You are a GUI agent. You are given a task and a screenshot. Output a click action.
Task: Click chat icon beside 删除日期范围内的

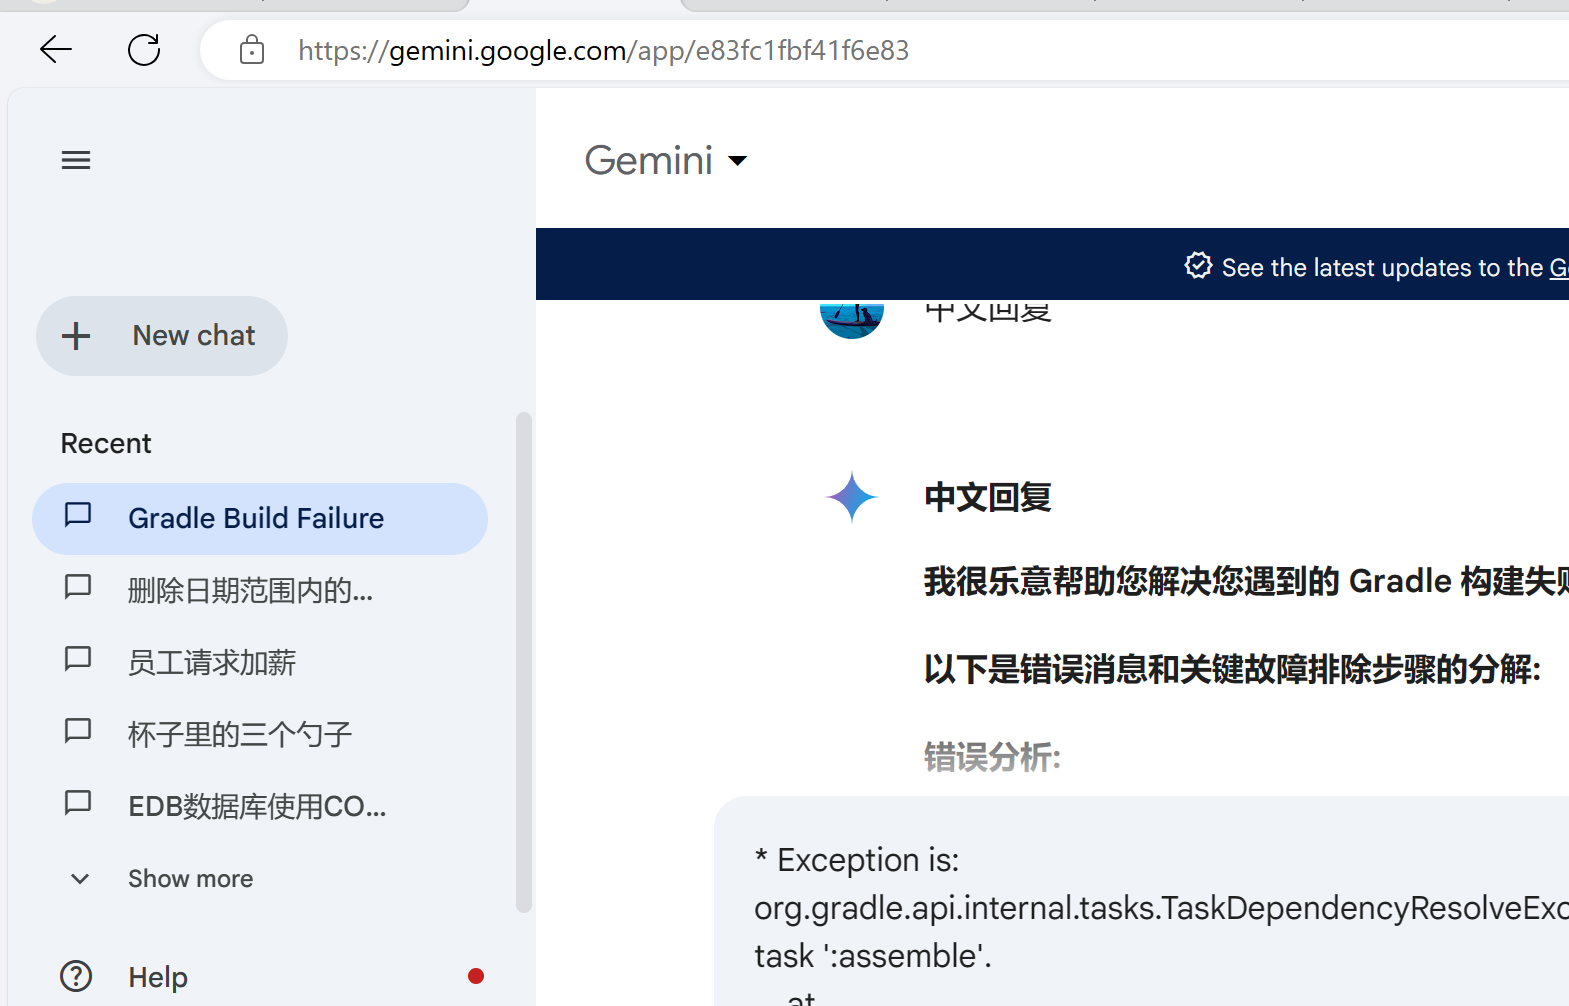78,587
